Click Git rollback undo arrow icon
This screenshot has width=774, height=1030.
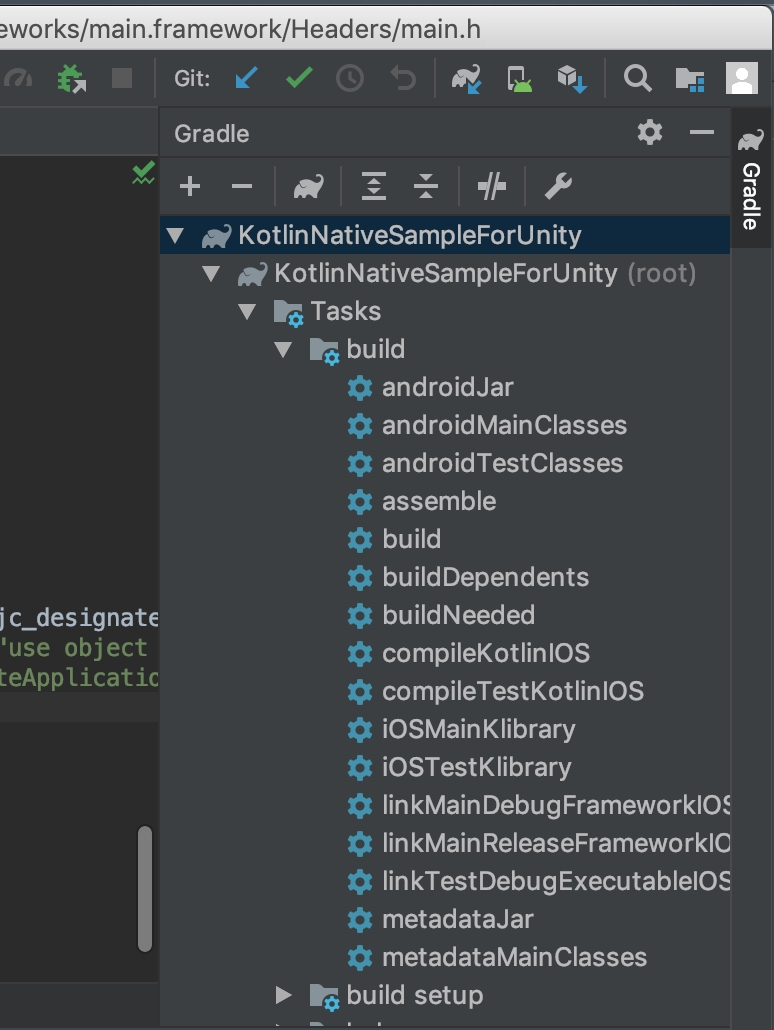point(403,79)
